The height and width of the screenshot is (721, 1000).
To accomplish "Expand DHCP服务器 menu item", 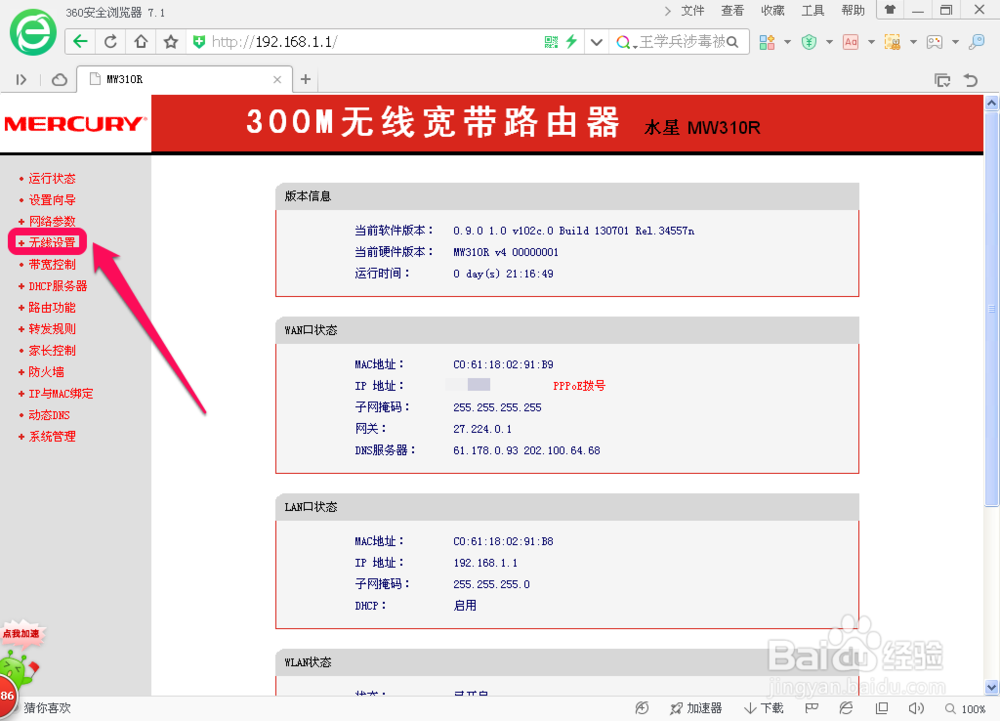I will click(57, 286).
